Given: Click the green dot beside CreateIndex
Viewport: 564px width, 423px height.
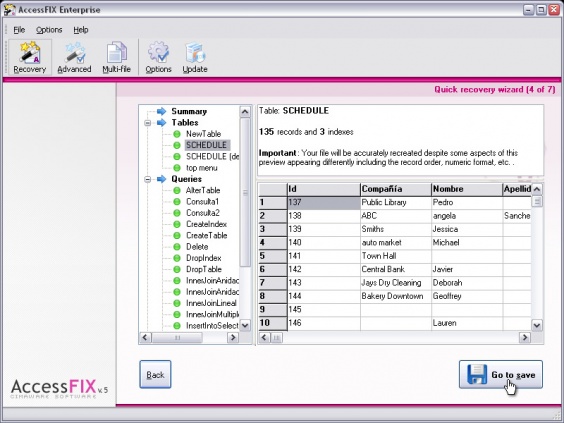Looking at the screenshot, I should [177, 224].
